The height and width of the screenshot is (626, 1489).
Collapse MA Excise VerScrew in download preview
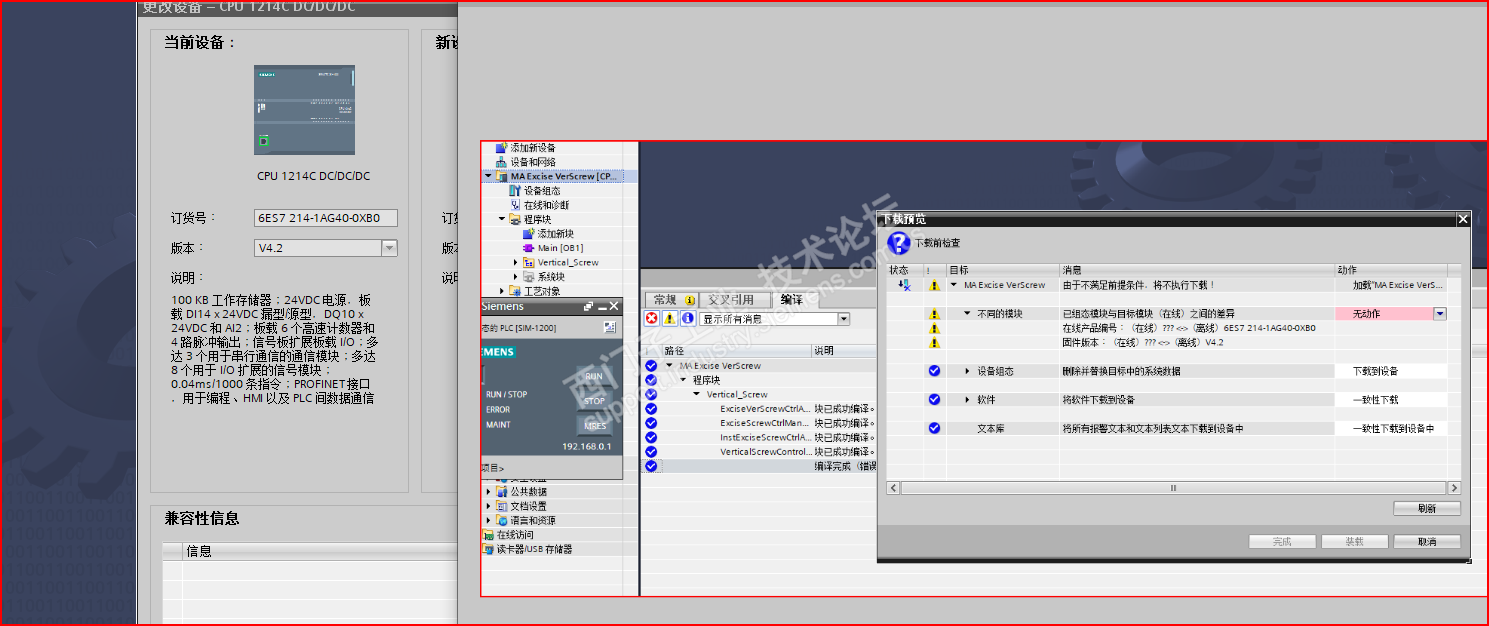[x=953, y=285]
